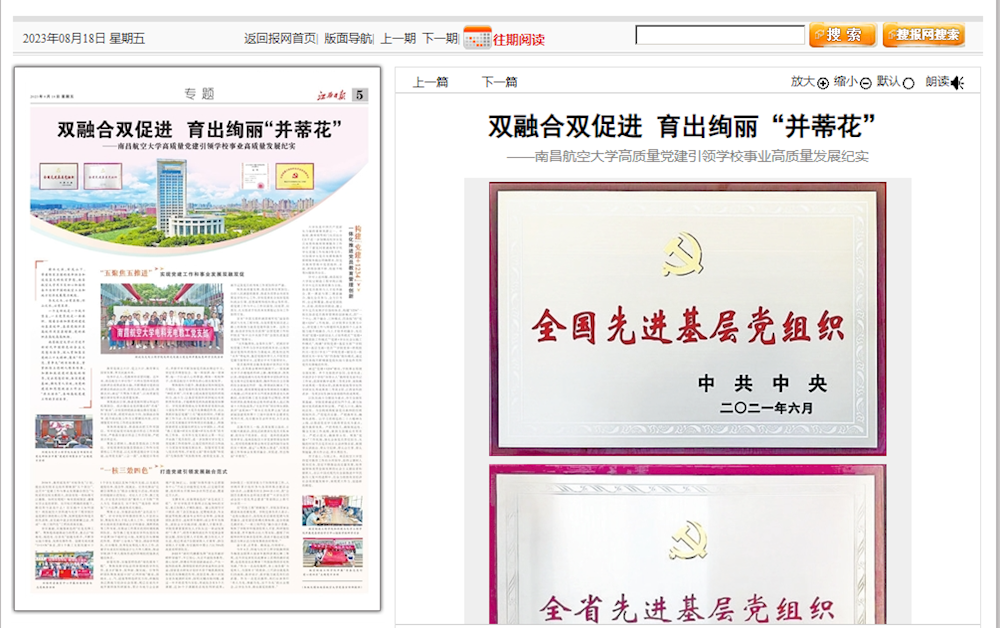Click the group photo with red banner in preview

pos(163,318)
